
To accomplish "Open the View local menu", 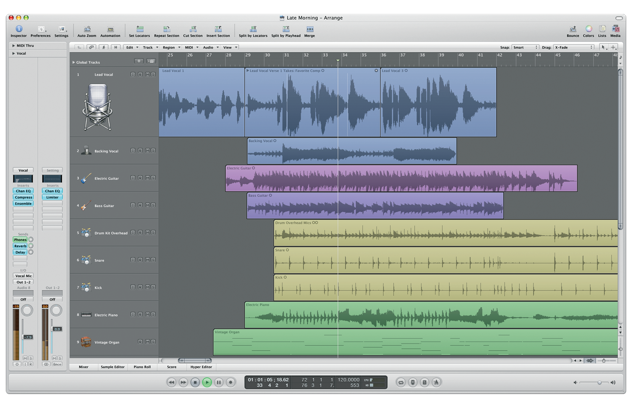I will [230, 48].
